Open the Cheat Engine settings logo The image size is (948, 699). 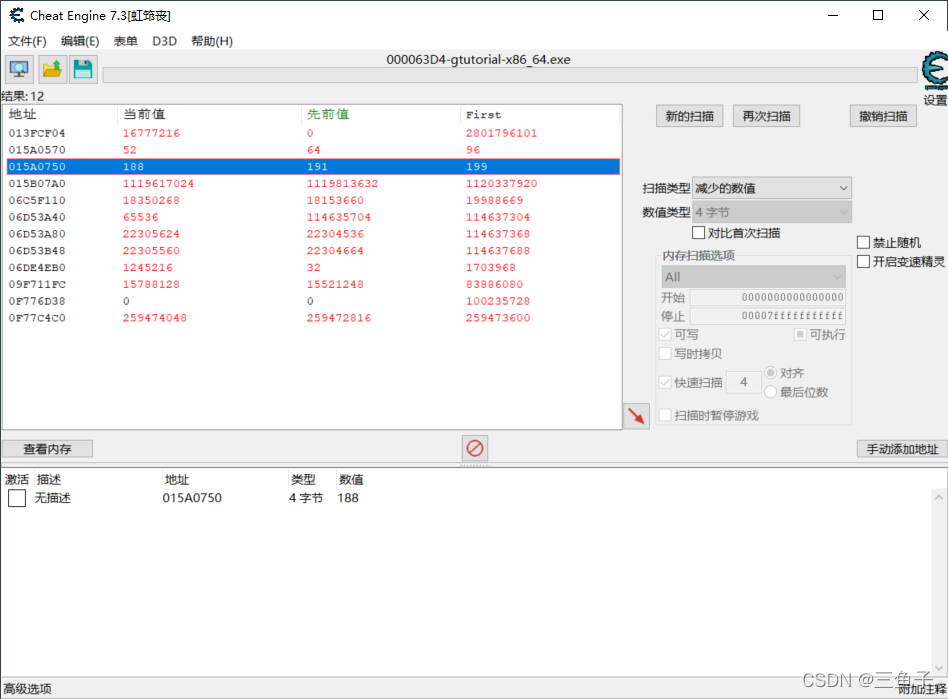point(935,70)
